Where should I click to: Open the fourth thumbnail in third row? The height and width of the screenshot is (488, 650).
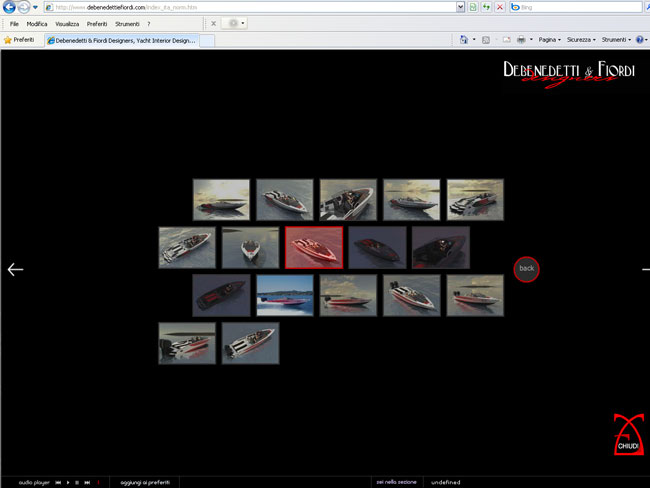412,296
